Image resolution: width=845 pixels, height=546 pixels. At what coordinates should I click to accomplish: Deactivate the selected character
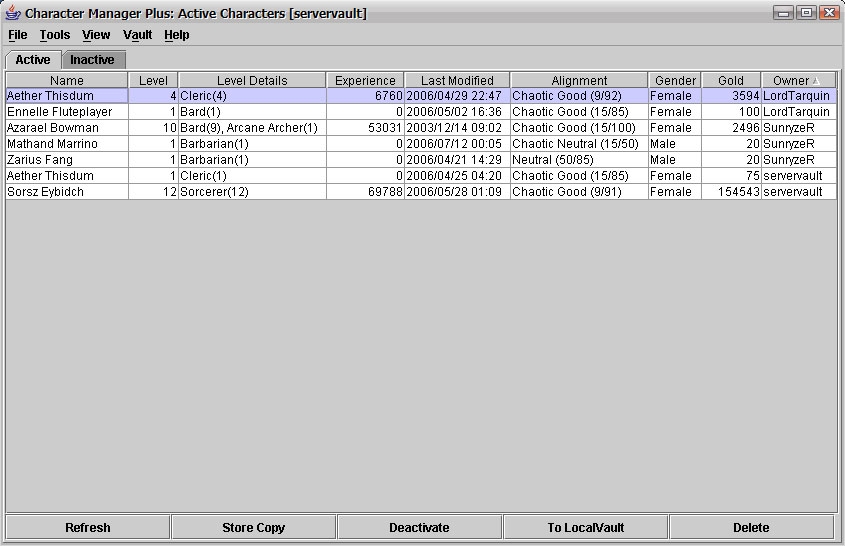(x=419, y=527)
